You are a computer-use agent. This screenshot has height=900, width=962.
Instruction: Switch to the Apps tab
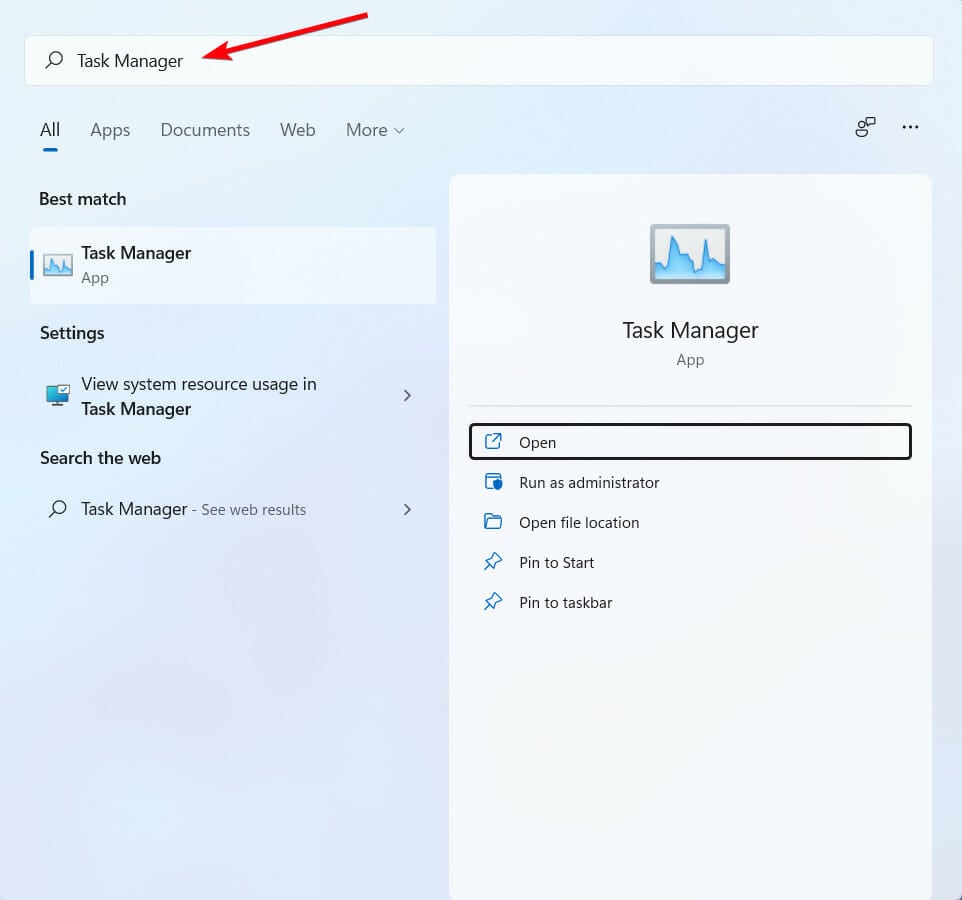tap(110, 130)
